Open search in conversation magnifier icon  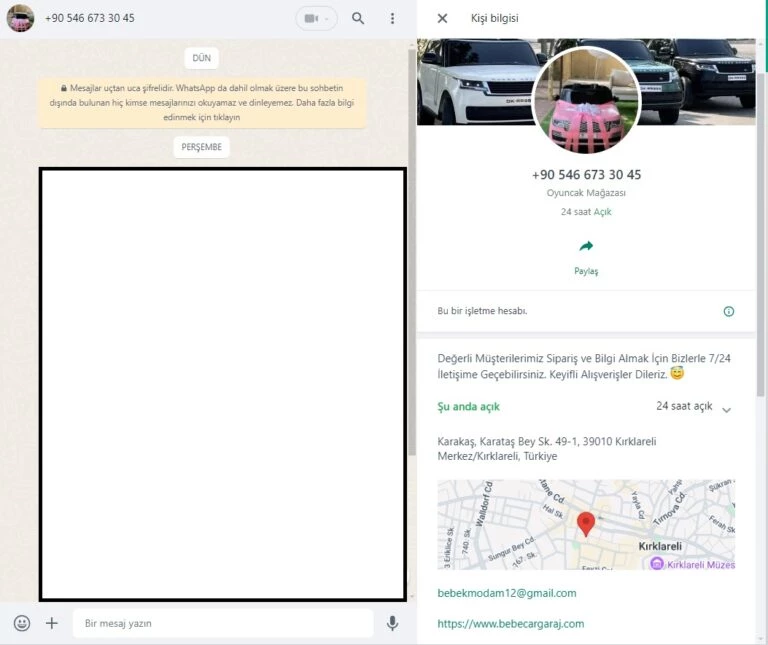[x=358, y=19]
